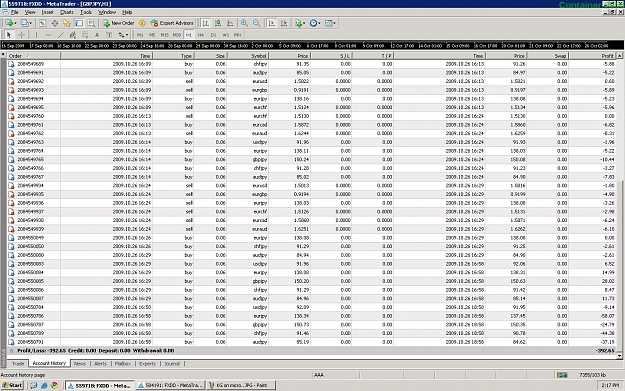Launch Chrome from quick launch
The image size is (625, 391).
click(x=54, y=385)
